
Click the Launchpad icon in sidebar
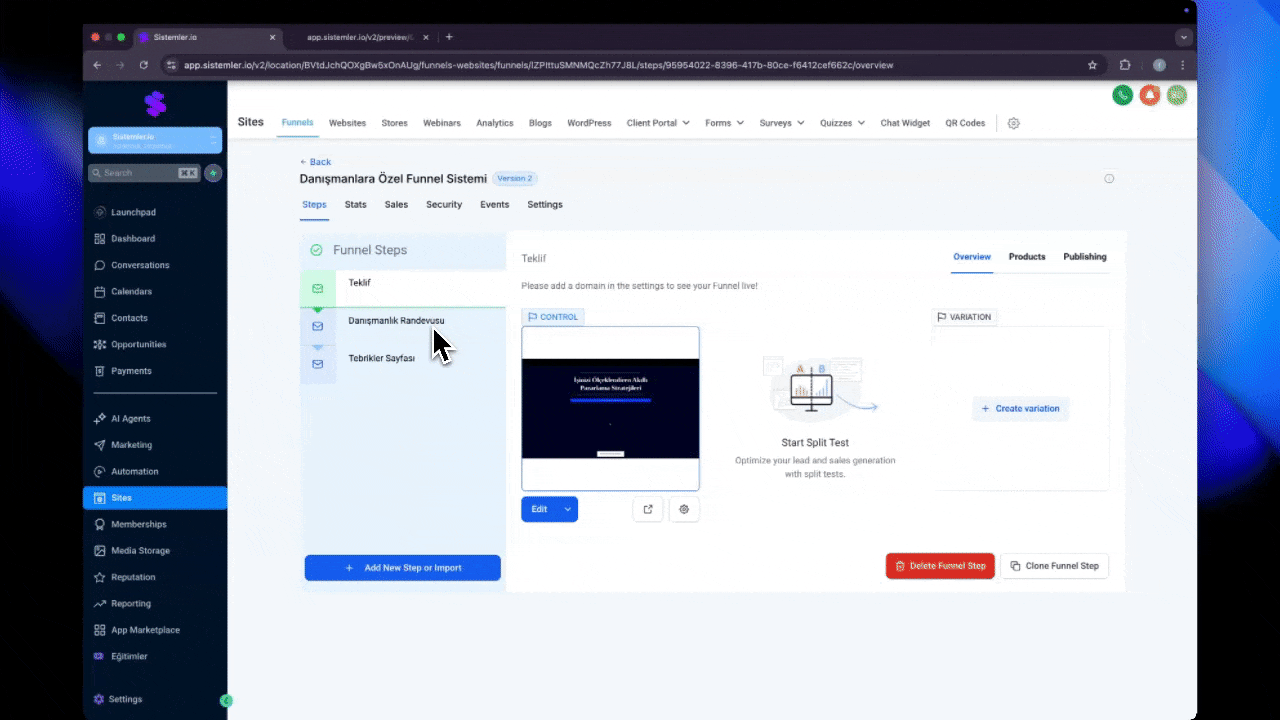pyautogui.click(x=100, y=212)
